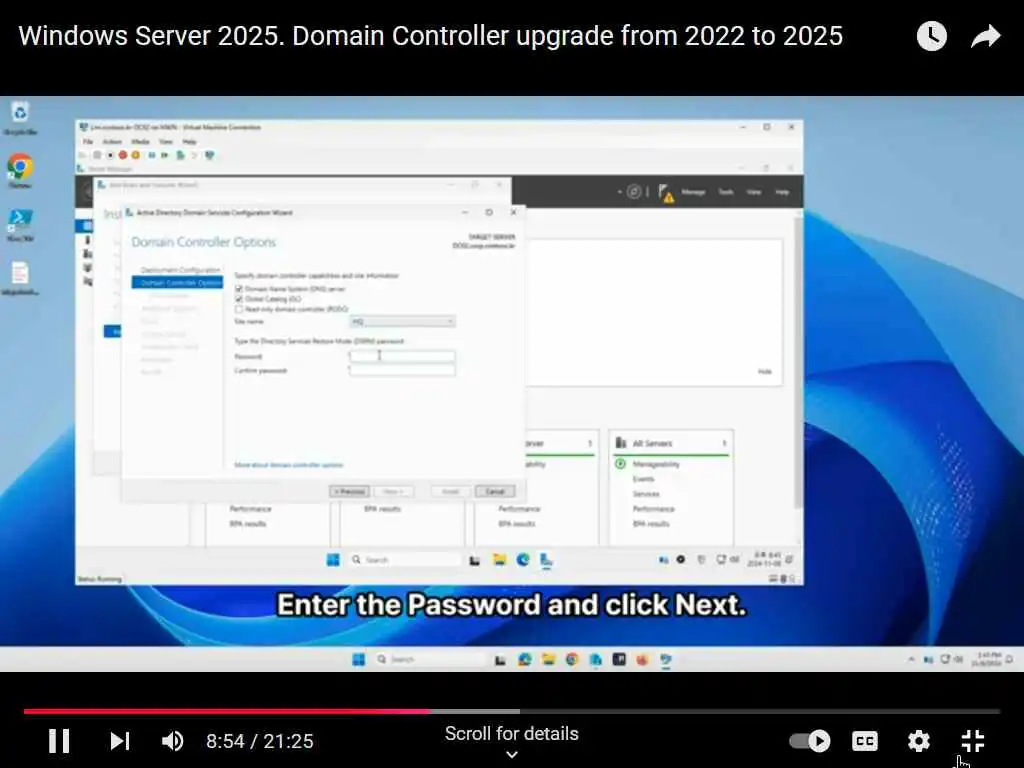This screenshot has height=768, width=1024.
Task: Open File Explorer in host taskbar
Action: [549, 660]
